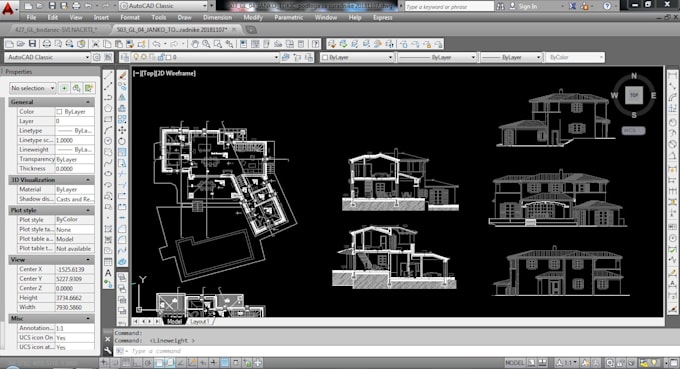Viewport: 680px width, 369px height.
Task: Click the [2D Wireframe] viewport control label
Action: (x=177, y=73)
